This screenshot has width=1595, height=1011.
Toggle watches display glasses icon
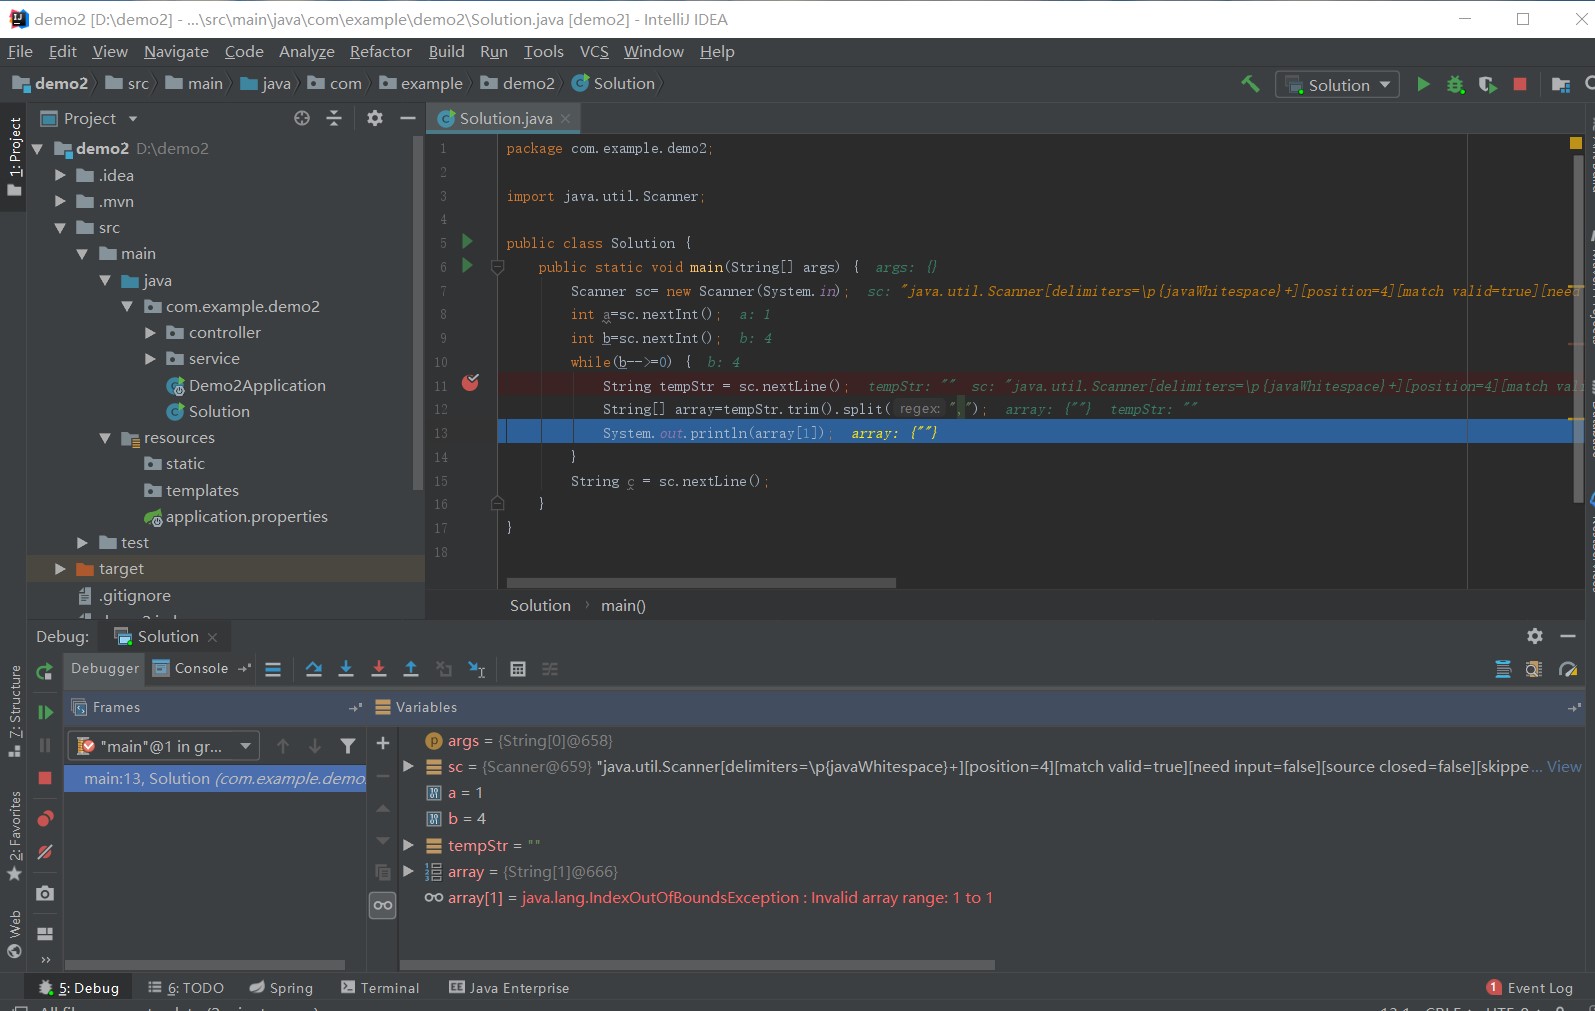(383, 905)
